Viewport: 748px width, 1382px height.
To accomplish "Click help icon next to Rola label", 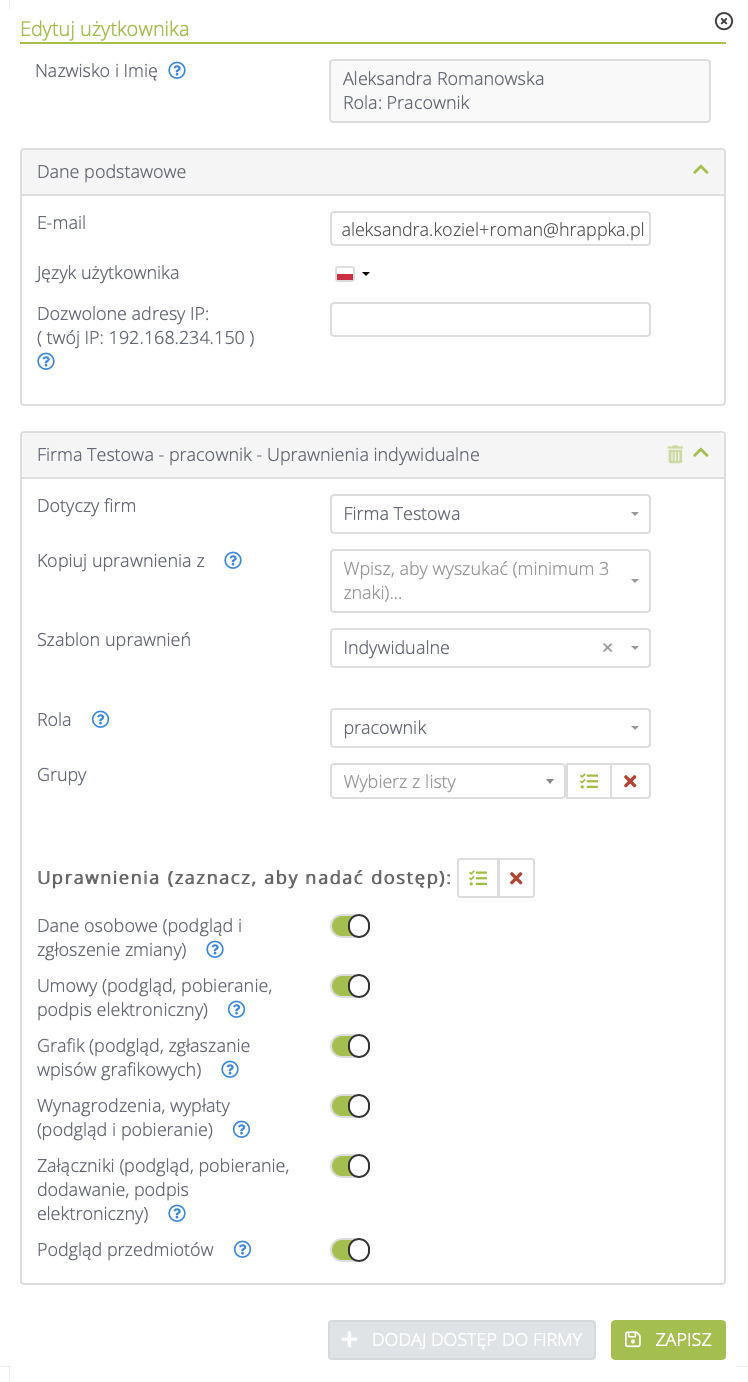I will [100, 719].
